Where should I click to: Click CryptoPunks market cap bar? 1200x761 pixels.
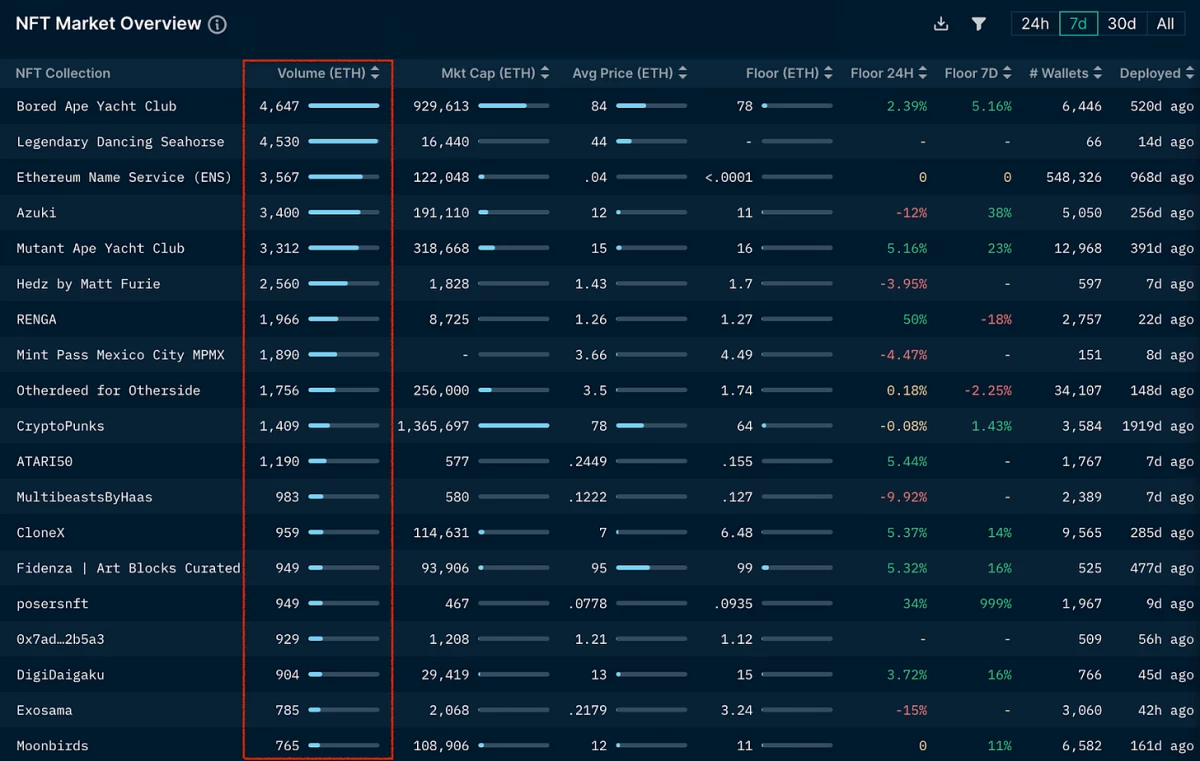(x=514, y=426)
